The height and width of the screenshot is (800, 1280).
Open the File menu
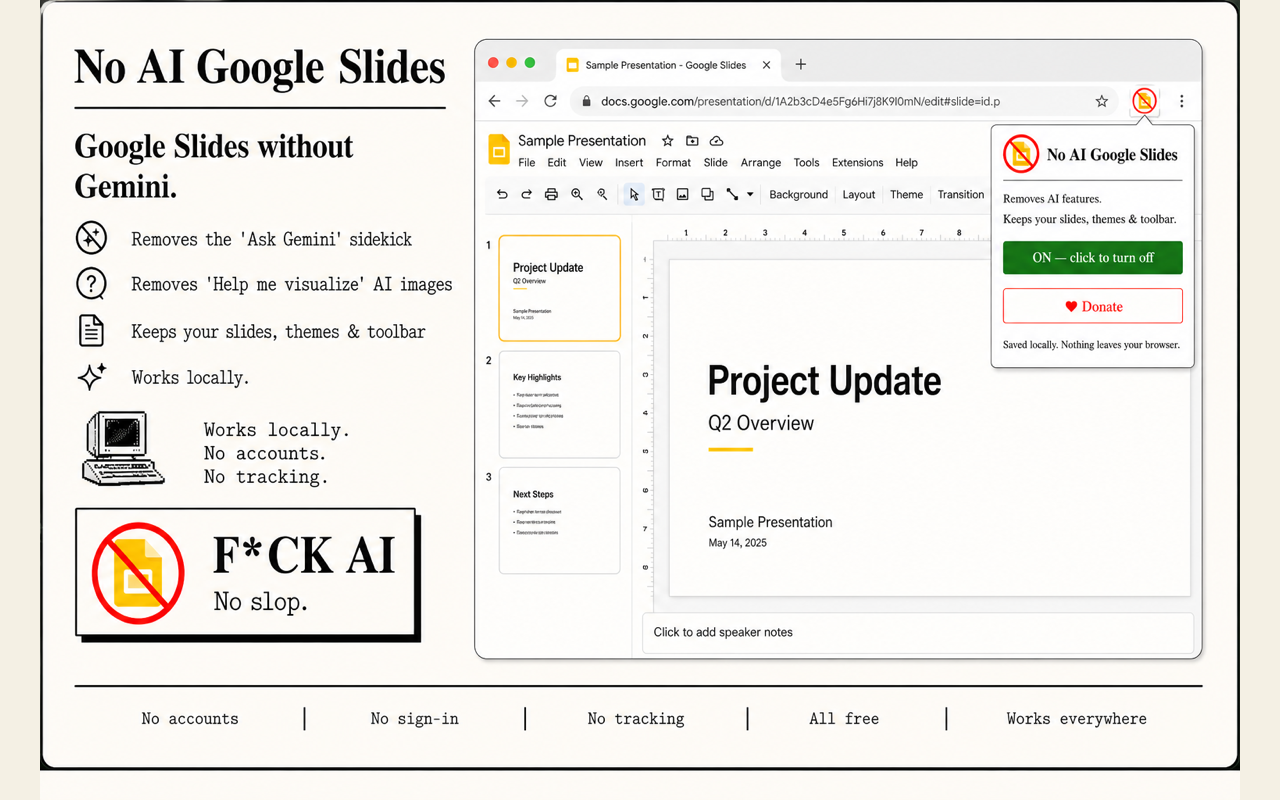pos(527,162)
